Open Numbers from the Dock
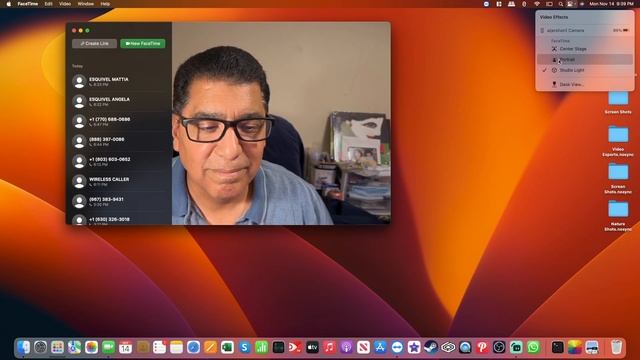 click(261, 347)
